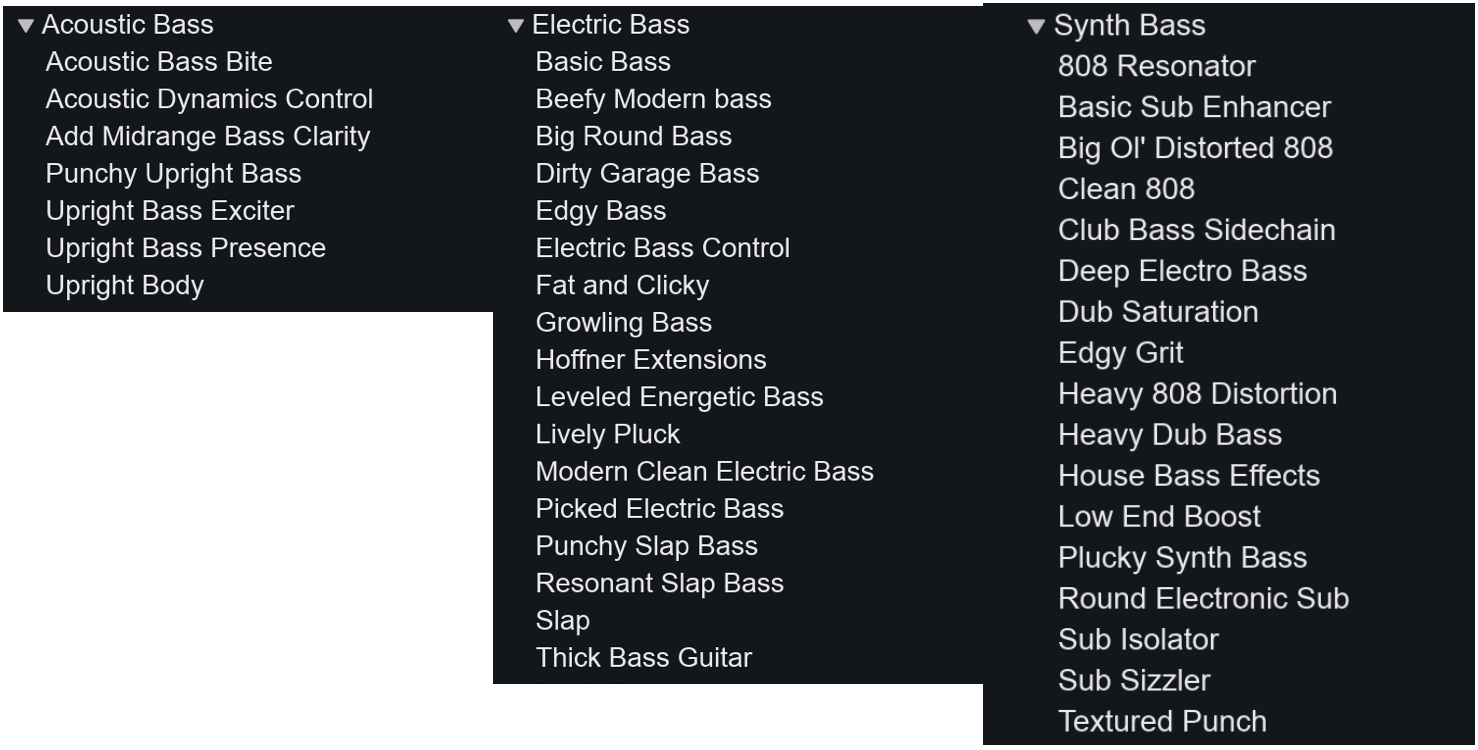
Task: Collapse the Electric Bass category
Action: [x=516, y=25]
